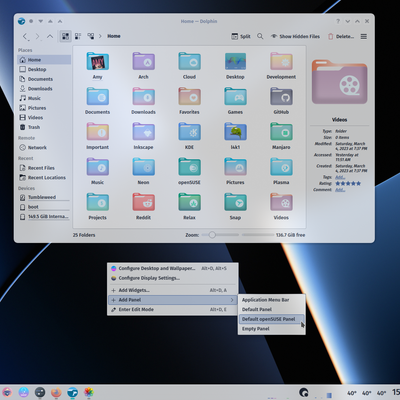Click the Split view button

click(x=241, y=36)
